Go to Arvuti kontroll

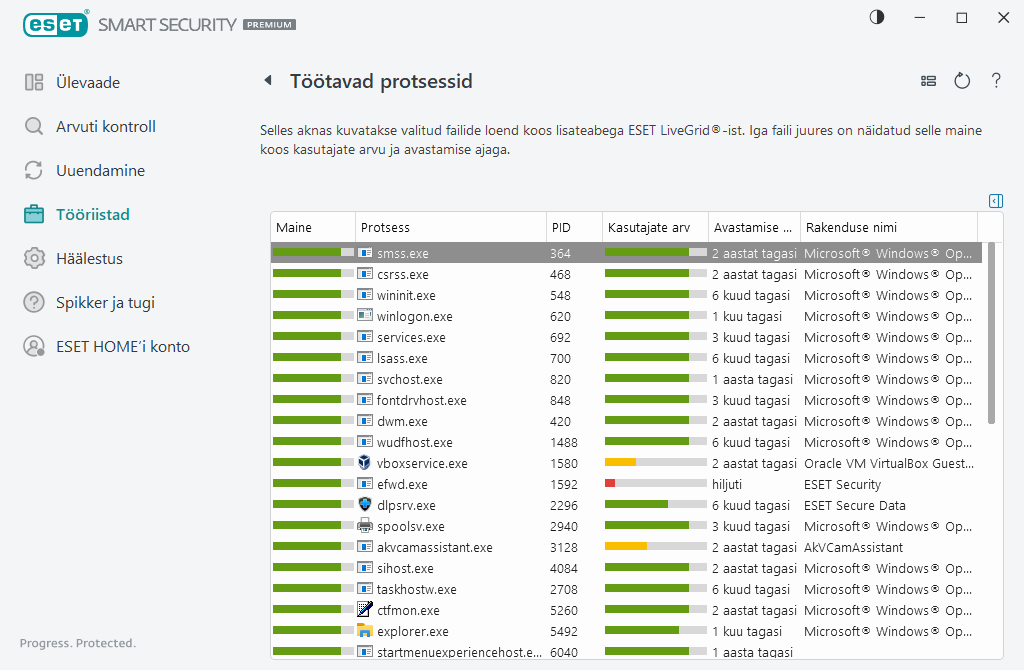click(105, 127)
